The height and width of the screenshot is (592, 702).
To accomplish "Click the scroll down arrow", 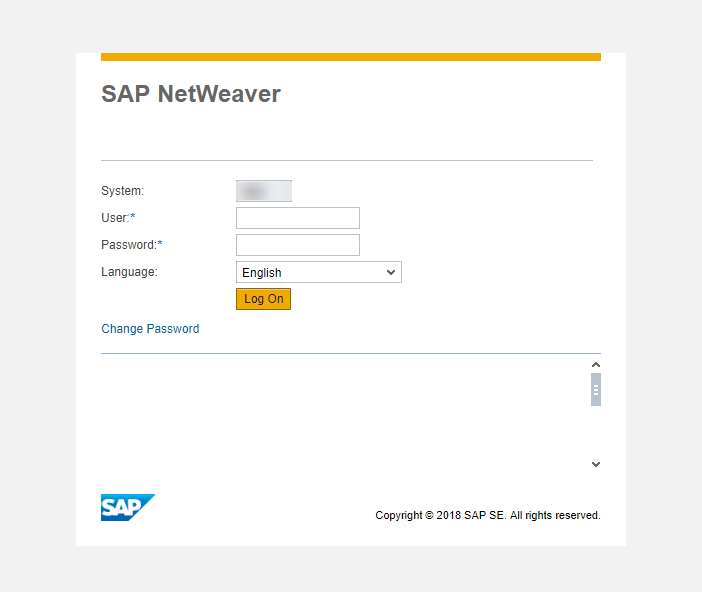I will [595, 464].
